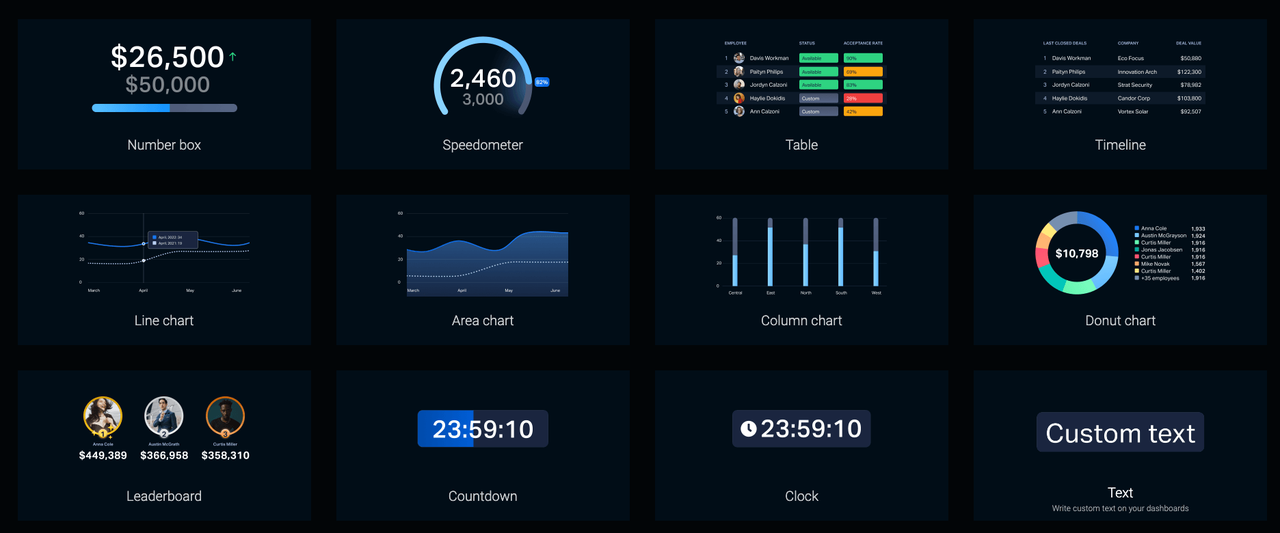
Task: Click Davis Workman's avatar in the Table widget
Action: (x=739, y=58)
